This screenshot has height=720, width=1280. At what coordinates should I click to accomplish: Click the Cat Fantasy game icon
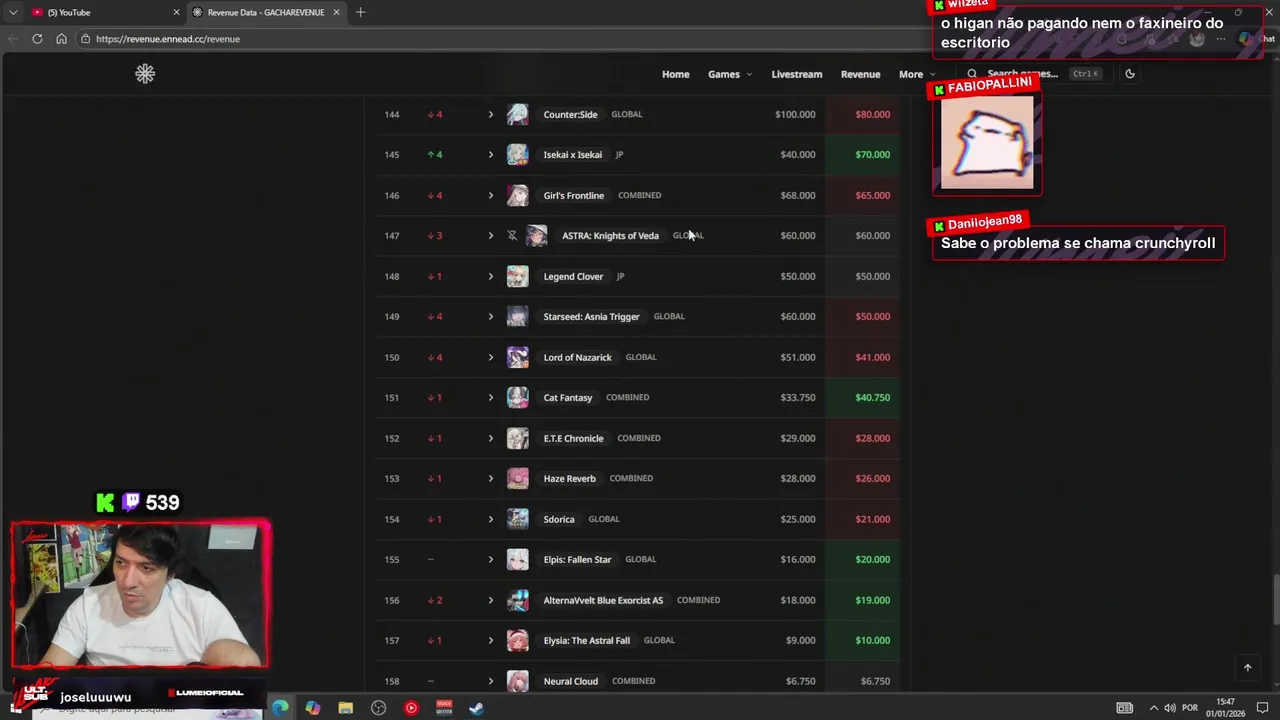pos(517,398)
